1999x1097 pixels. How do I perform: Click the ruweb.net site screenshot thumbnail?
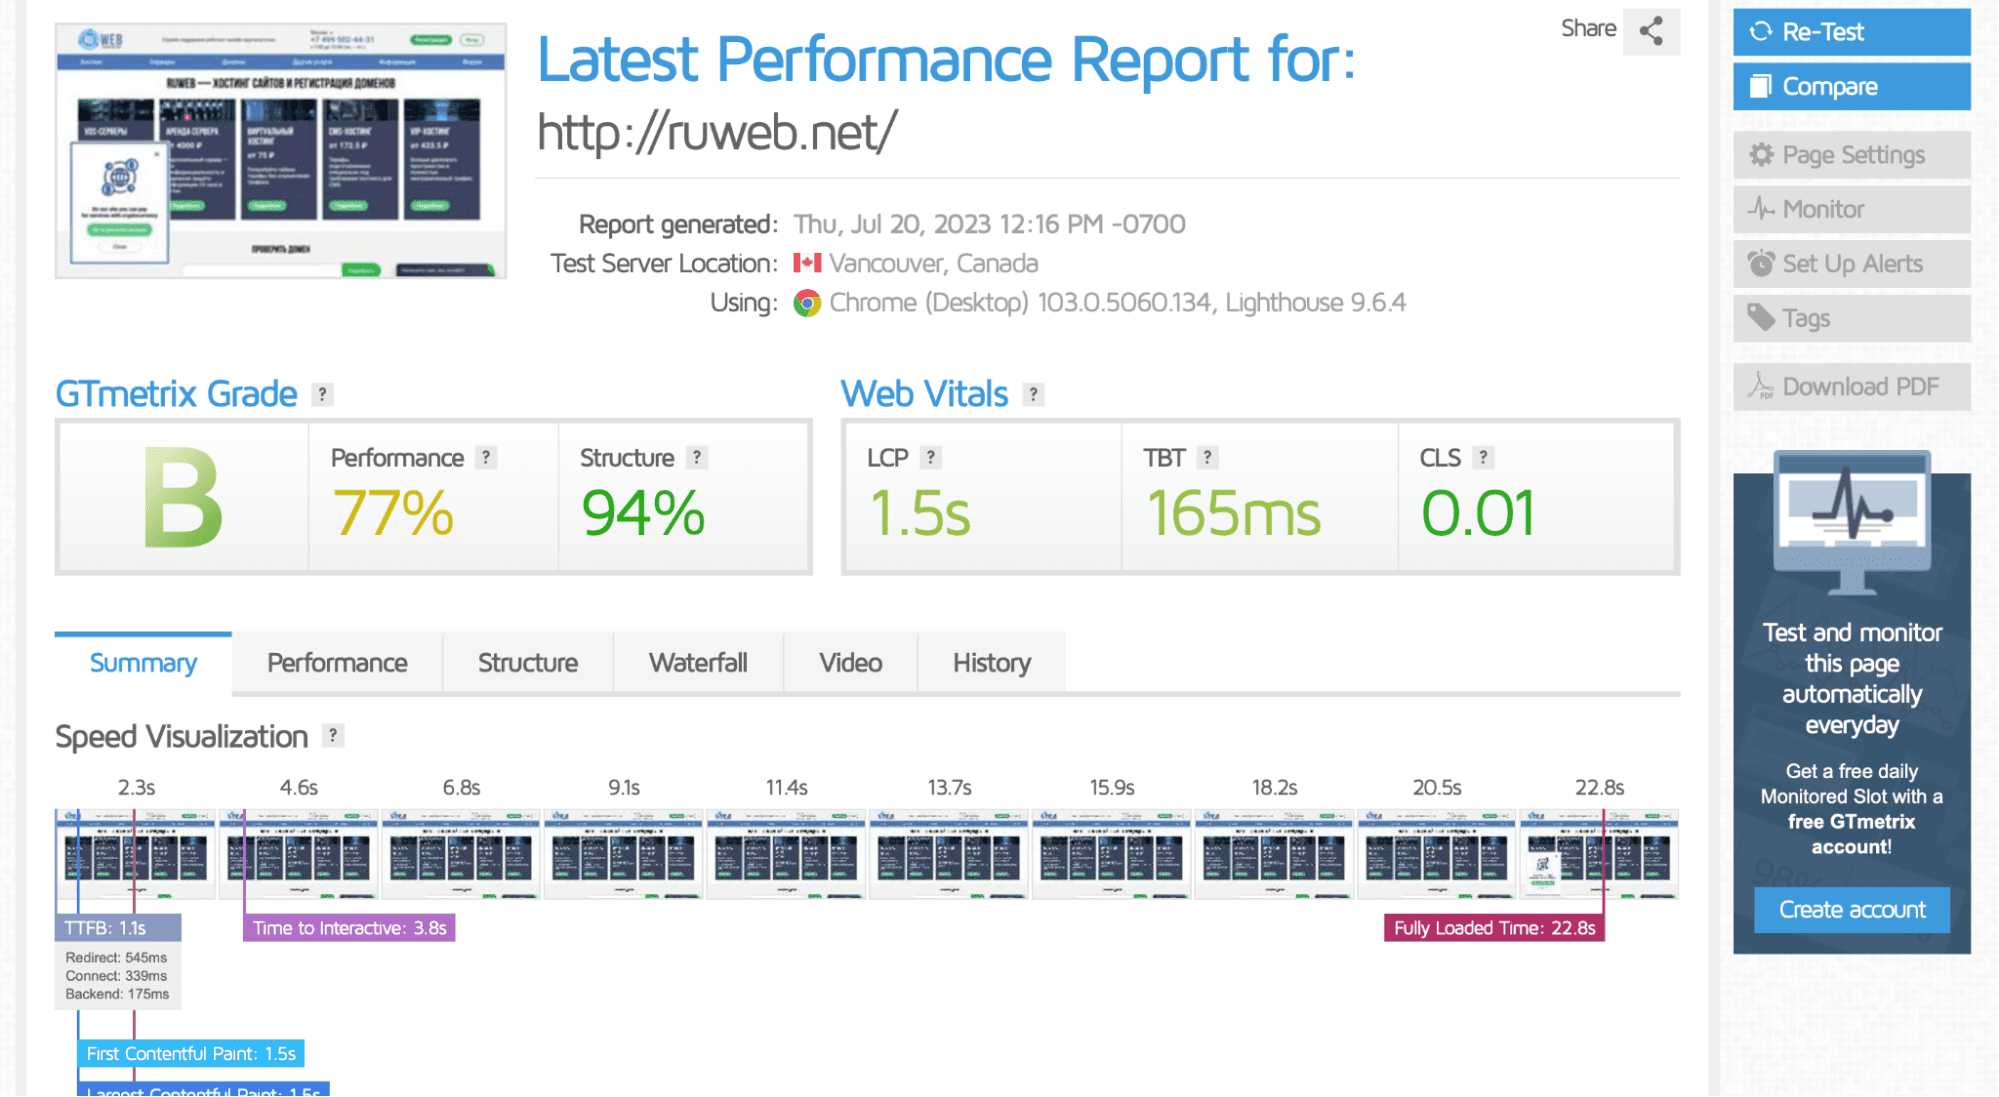[x=281, y=151]
